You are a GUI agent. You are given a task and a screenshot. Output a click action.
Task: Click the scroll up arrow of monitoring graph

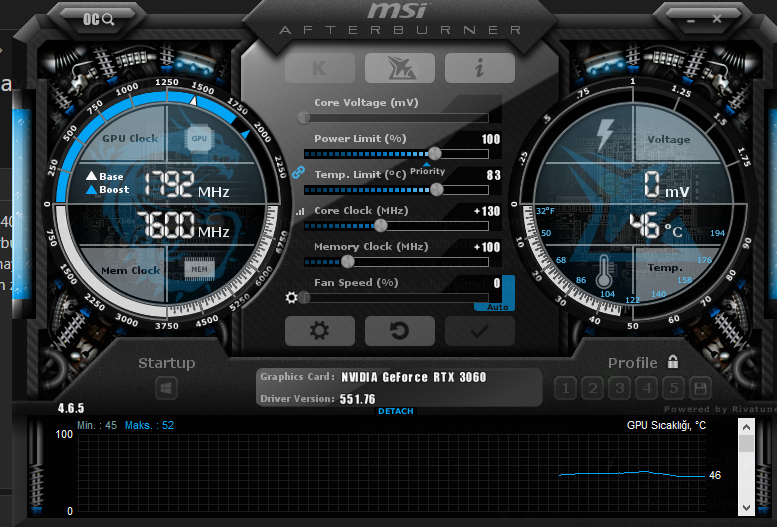tap(746, 427)
